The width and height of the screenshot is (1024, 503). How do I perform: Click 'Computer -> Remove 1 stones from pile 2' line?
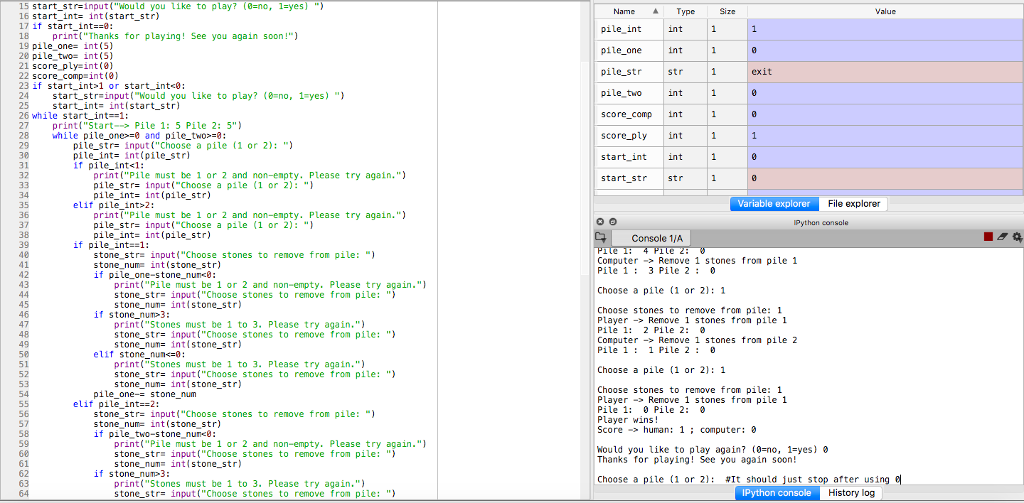pos(697,340)
